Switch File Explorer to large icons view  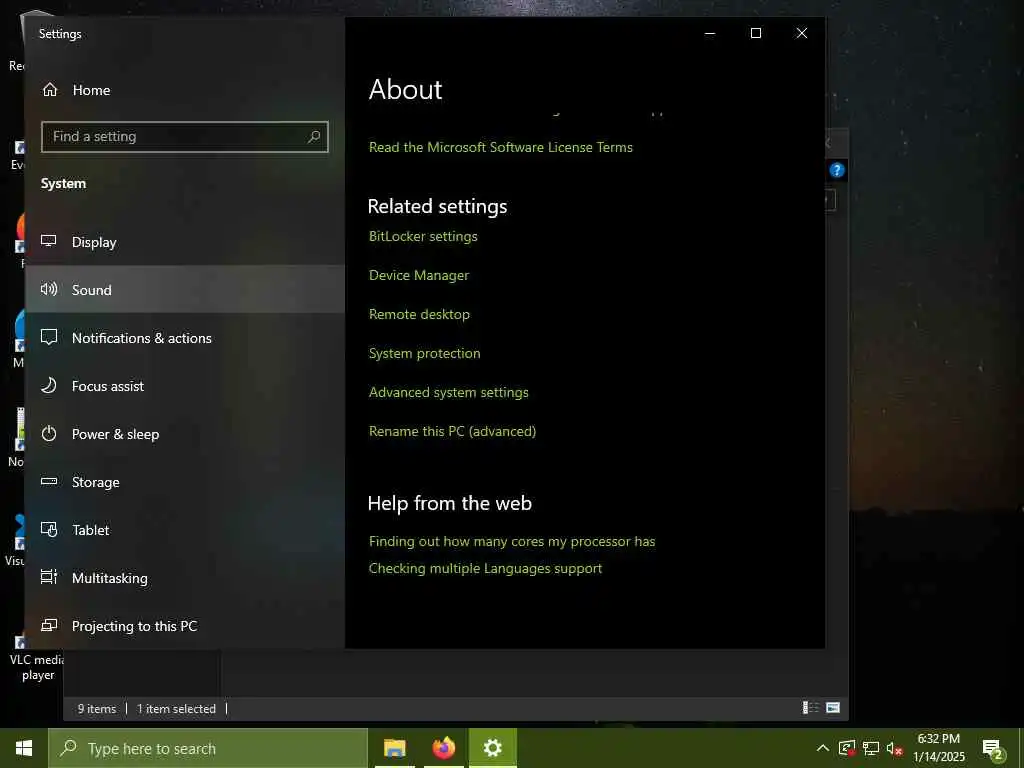coord(833,707)
